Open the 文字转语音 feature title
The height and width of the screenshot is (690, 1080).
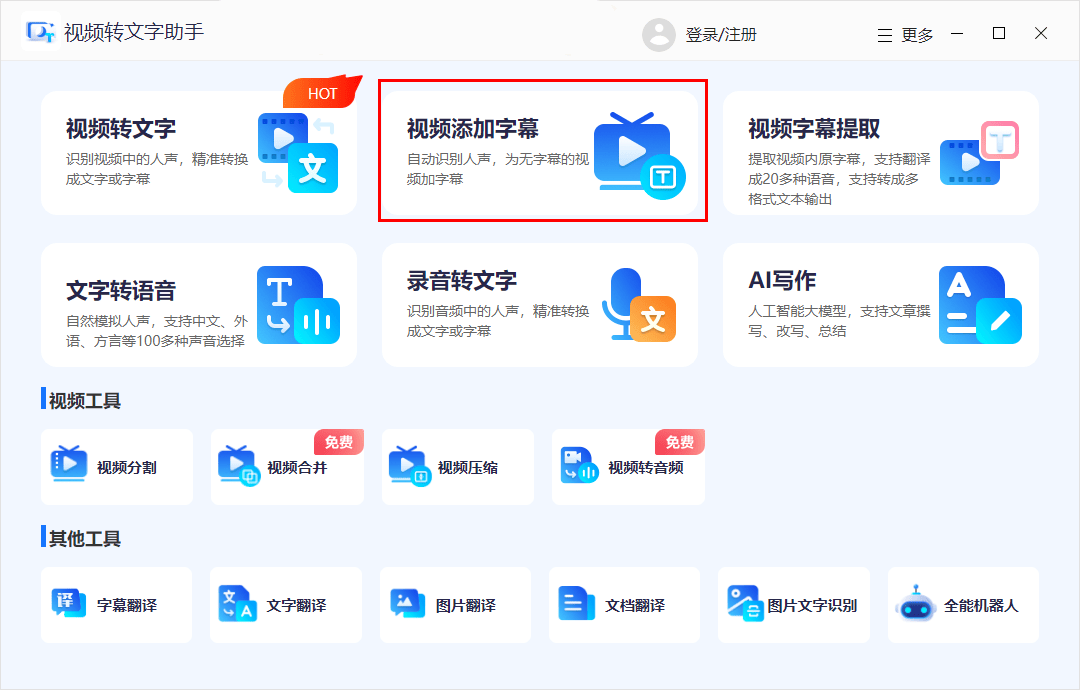tap(121, 291)
